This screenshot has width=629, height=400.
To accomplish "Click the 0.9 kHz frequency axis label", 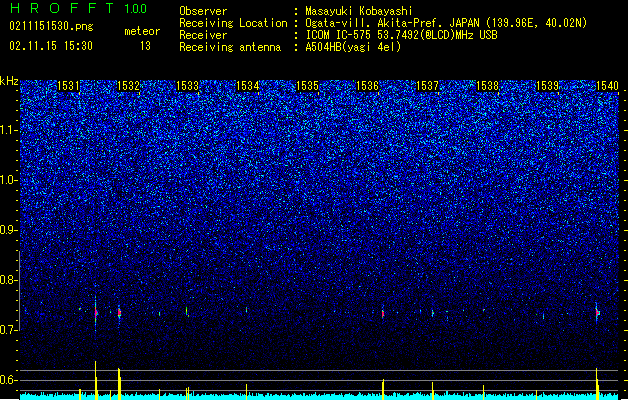I will 9,230.
